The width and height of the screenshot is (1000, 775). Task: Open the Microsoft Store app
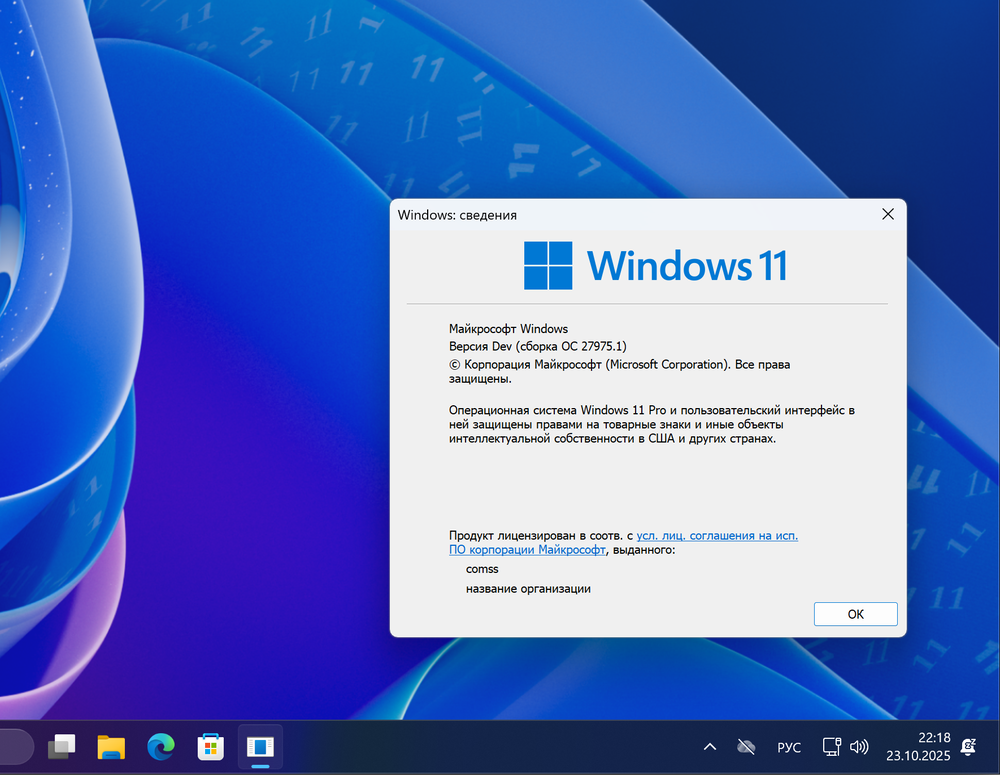[x=210, y=747]
